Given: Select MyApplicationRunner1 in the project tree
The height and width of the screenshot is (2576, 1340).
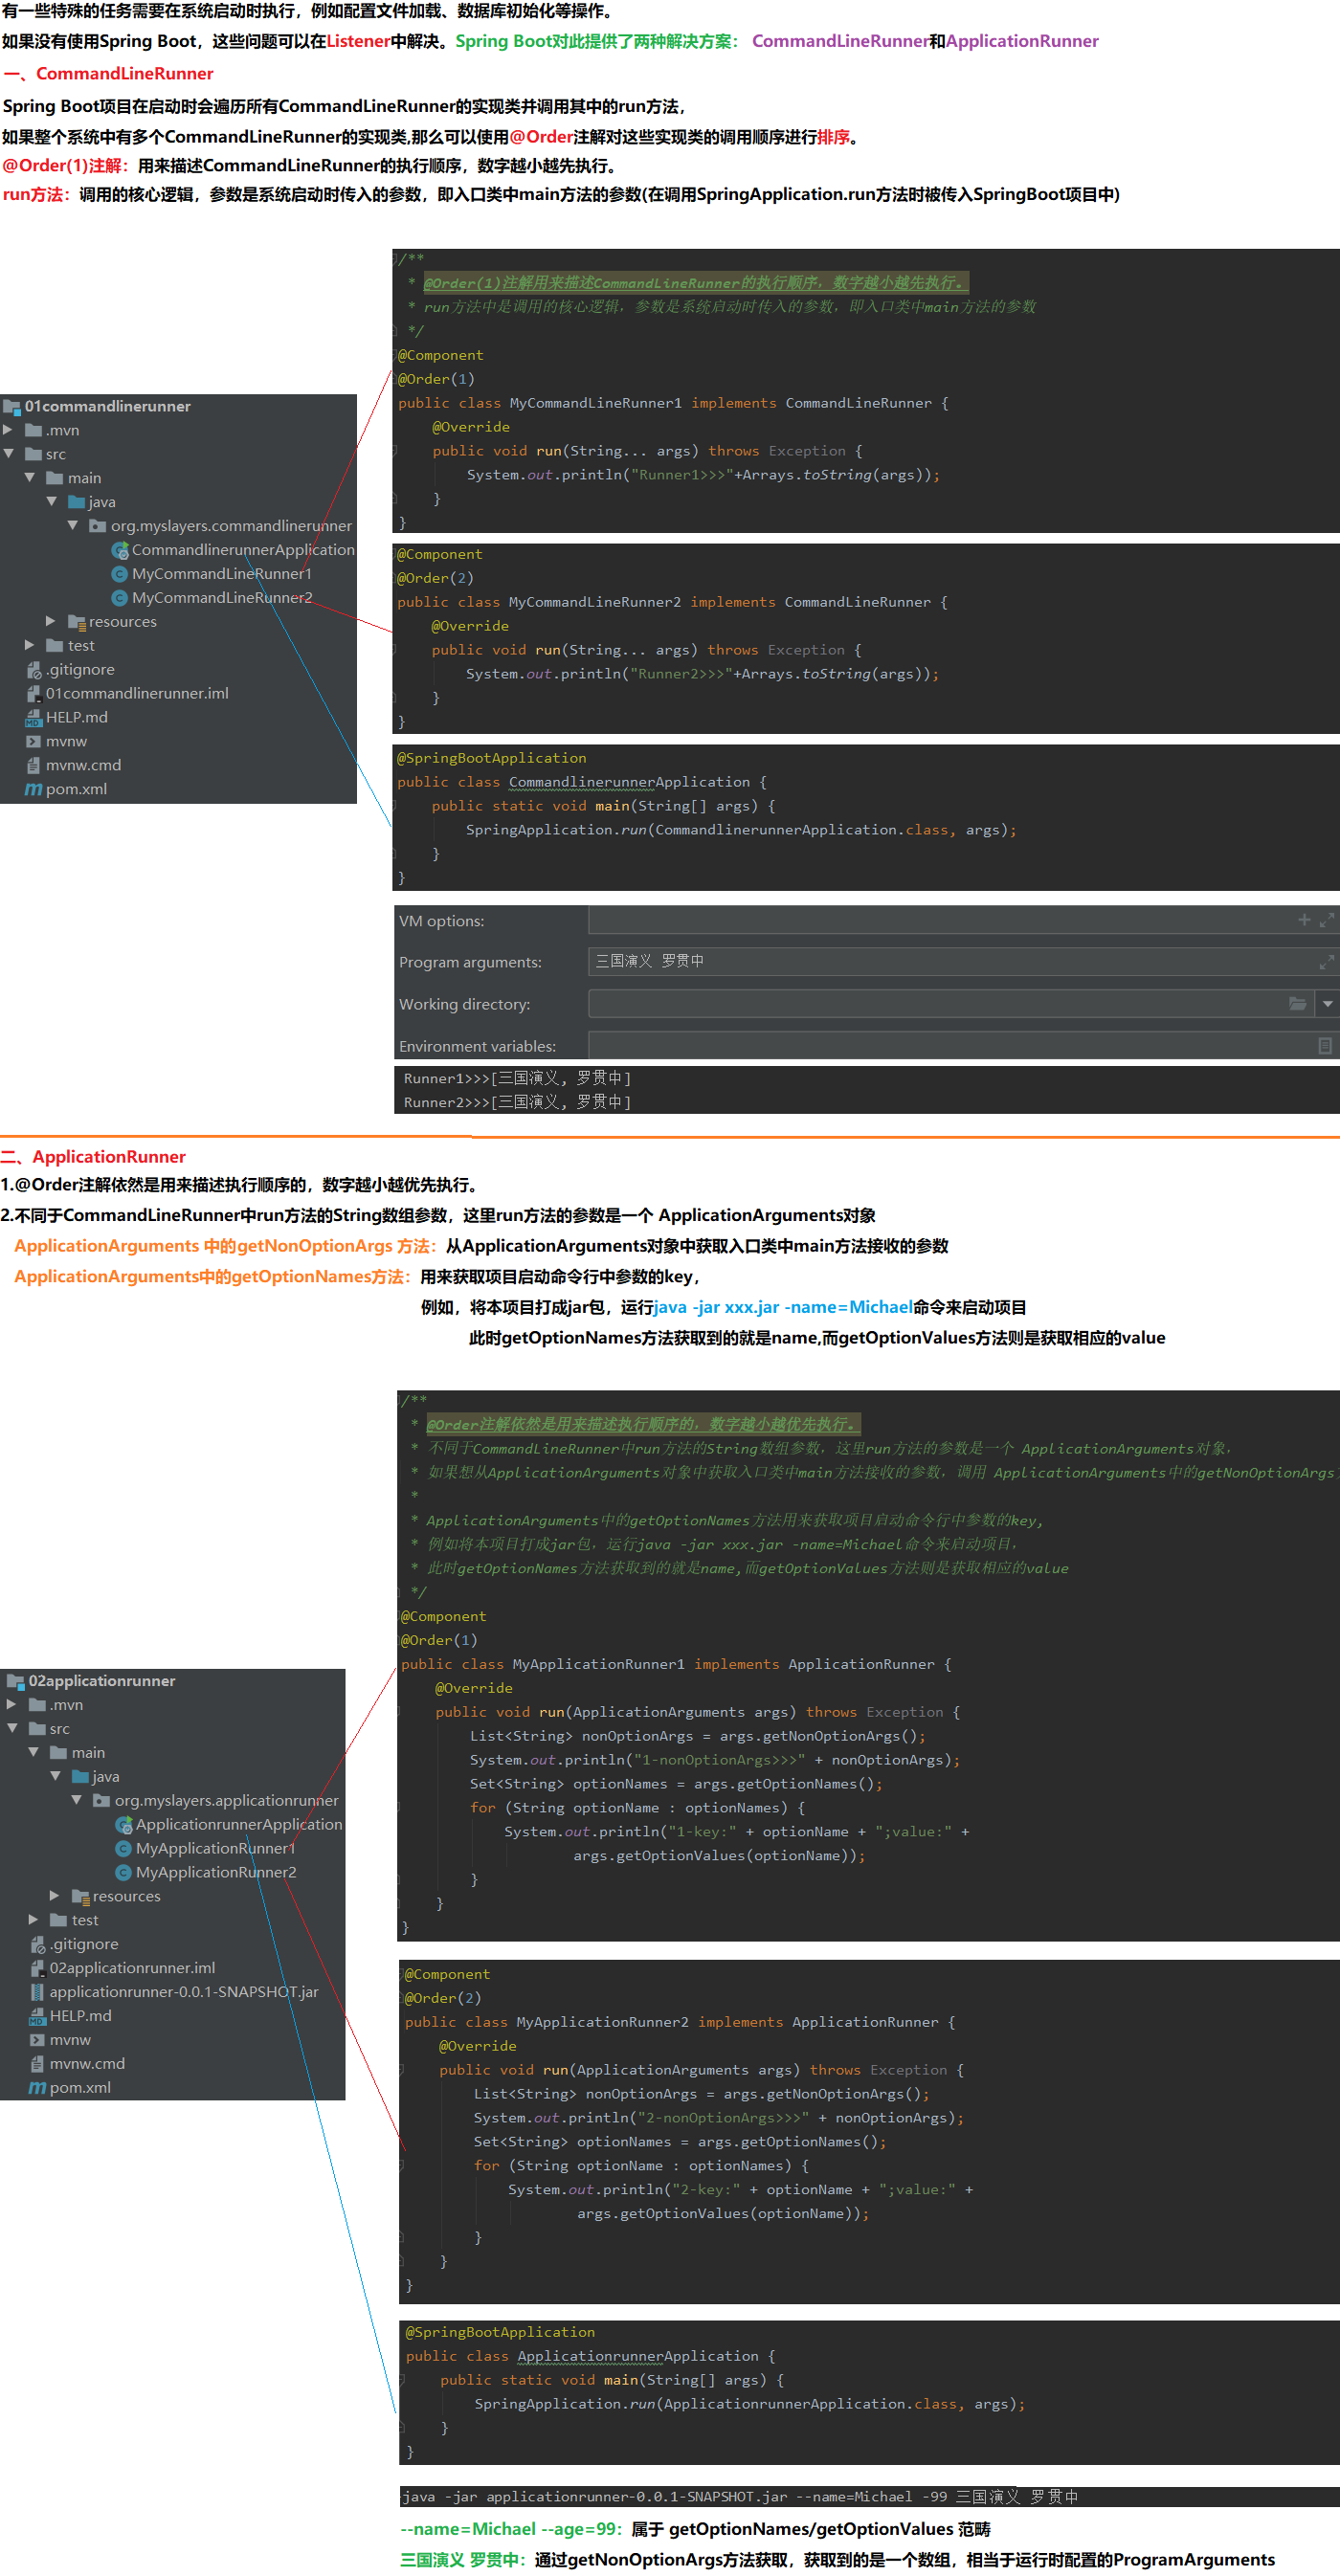Looking at the screenshot, I should click(x=215, y=1848).
